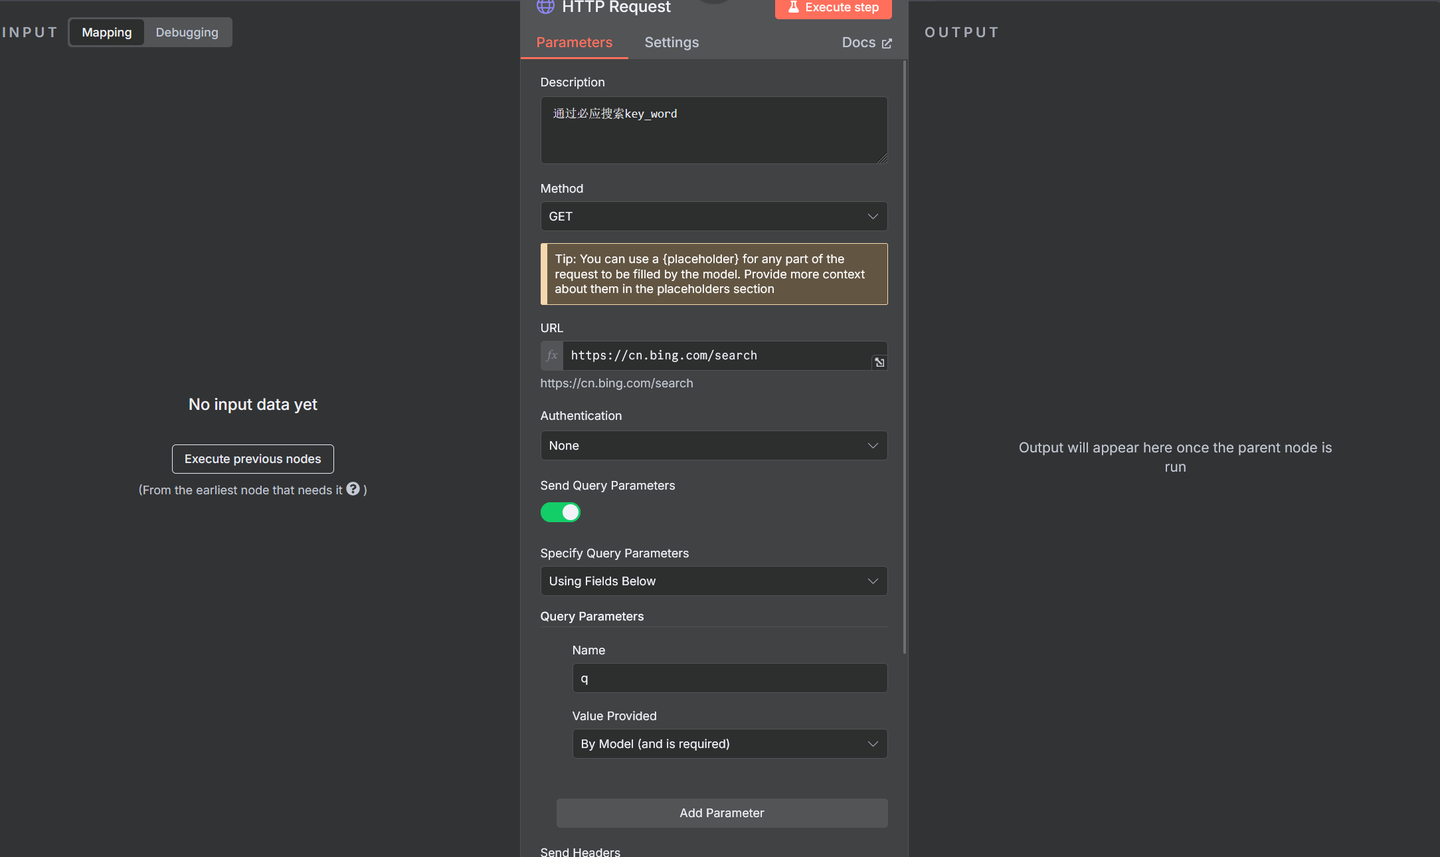Click the fx expression icon in URL field

(552, 356)
